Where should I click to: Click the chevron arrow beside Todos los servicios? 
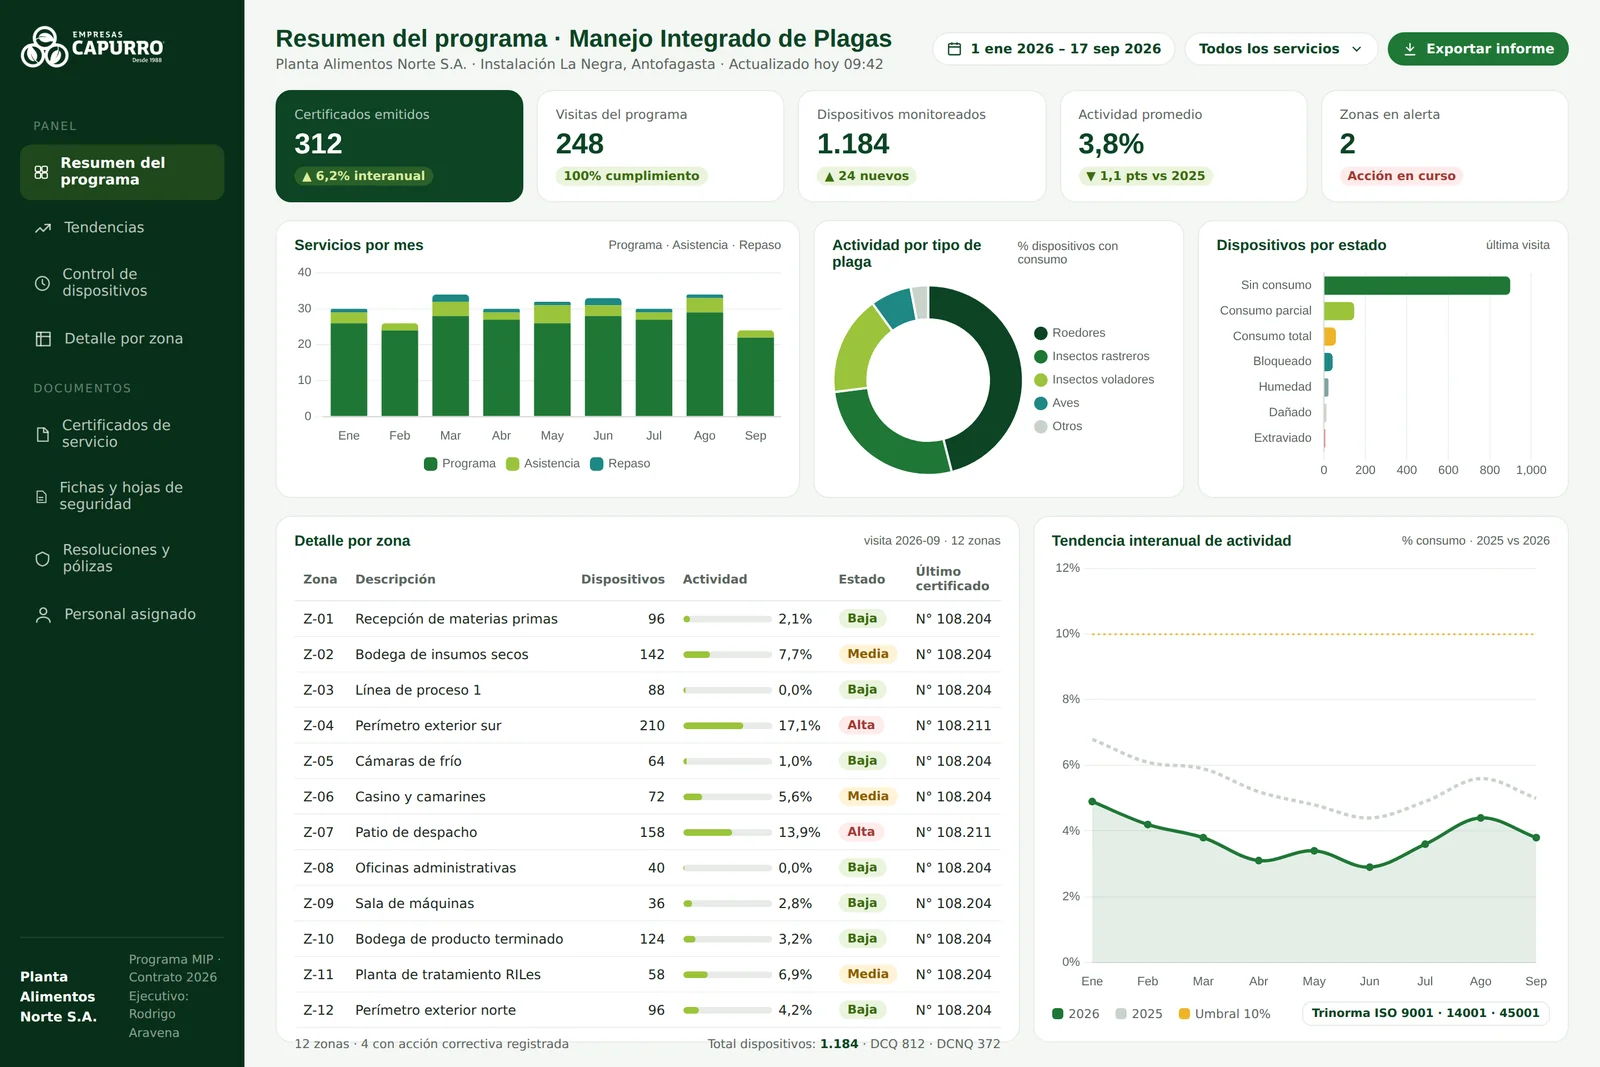pos(1356,49)
